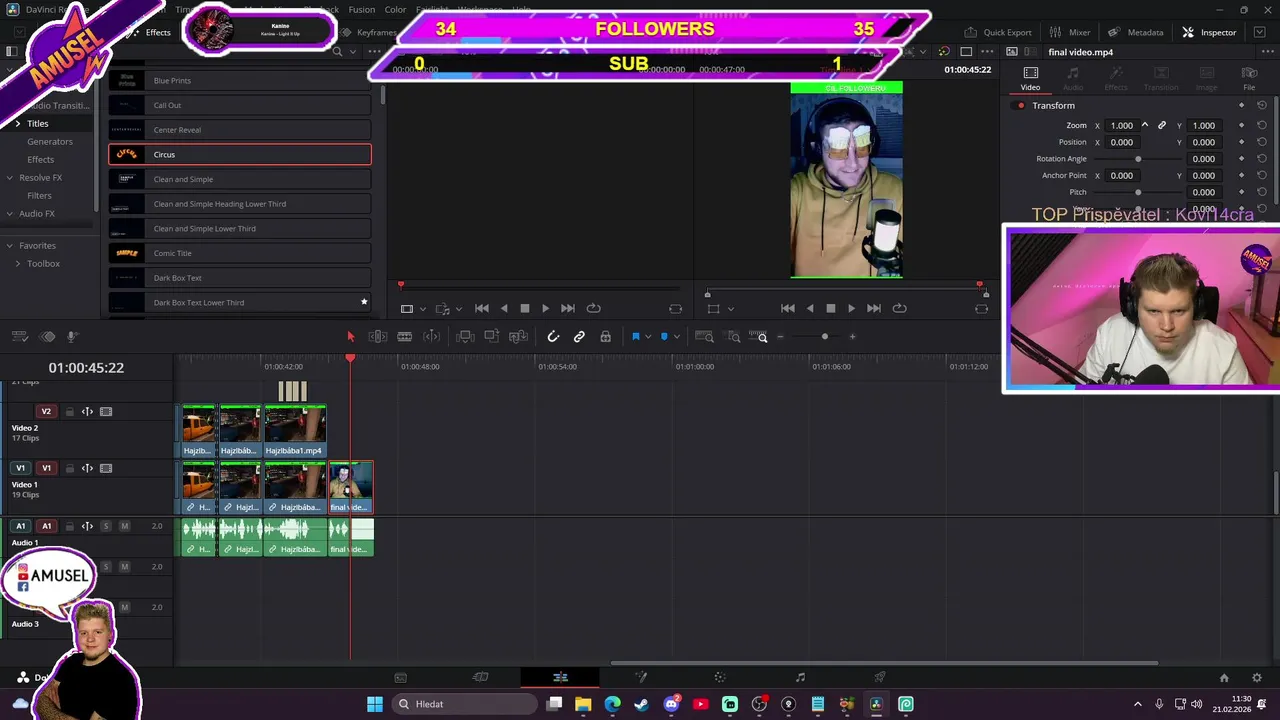
Task: Switch to Inspector Video tab
Action: [1030, 78]
